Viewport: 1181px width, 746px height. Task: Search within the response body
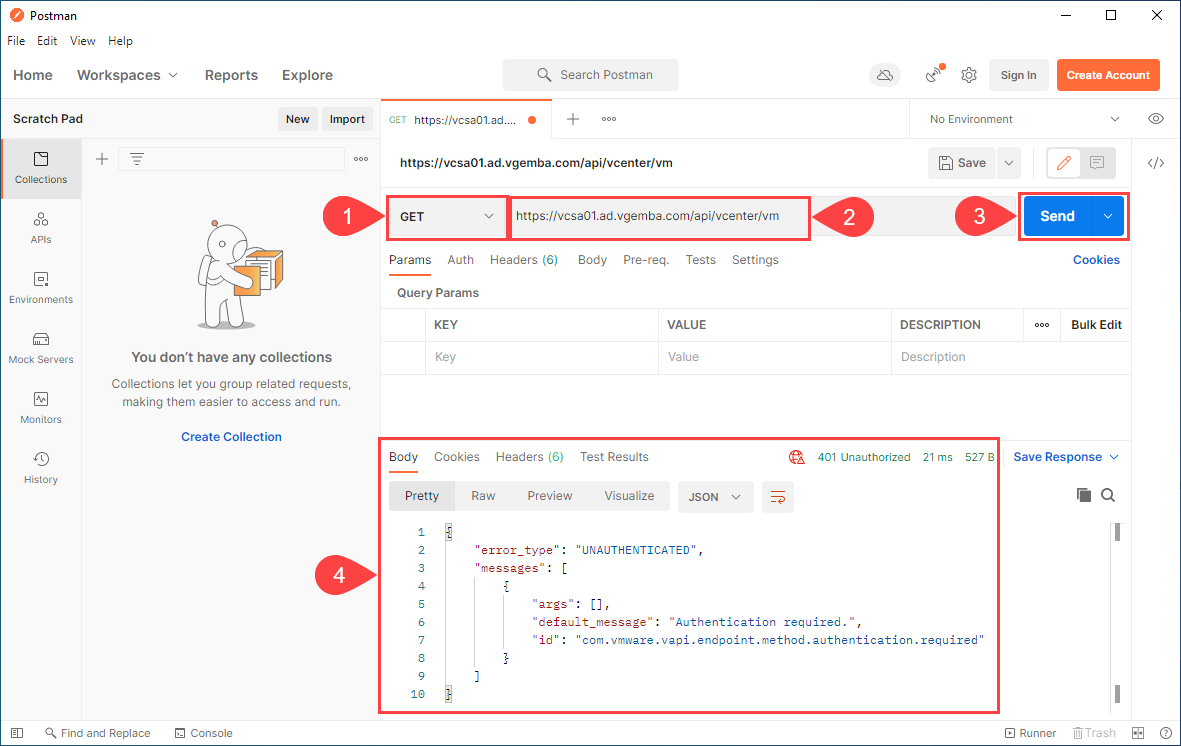pyautogui.click(x=1108, y=495)
